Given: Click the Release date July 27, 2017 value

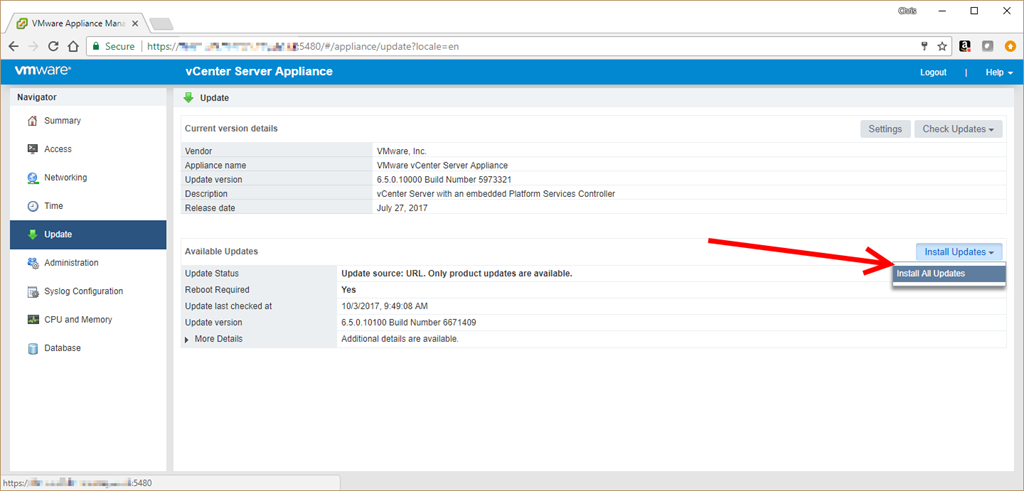Looking at the screenshot, I should pos(403,208).
